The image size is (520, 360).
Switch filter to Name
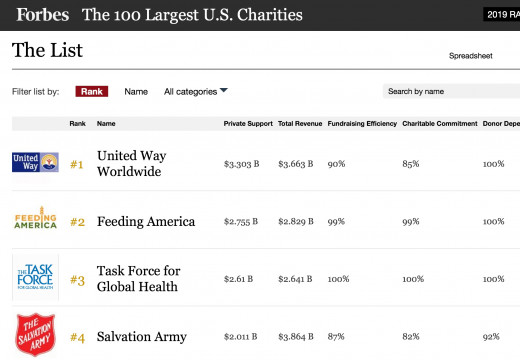(136, 91)
